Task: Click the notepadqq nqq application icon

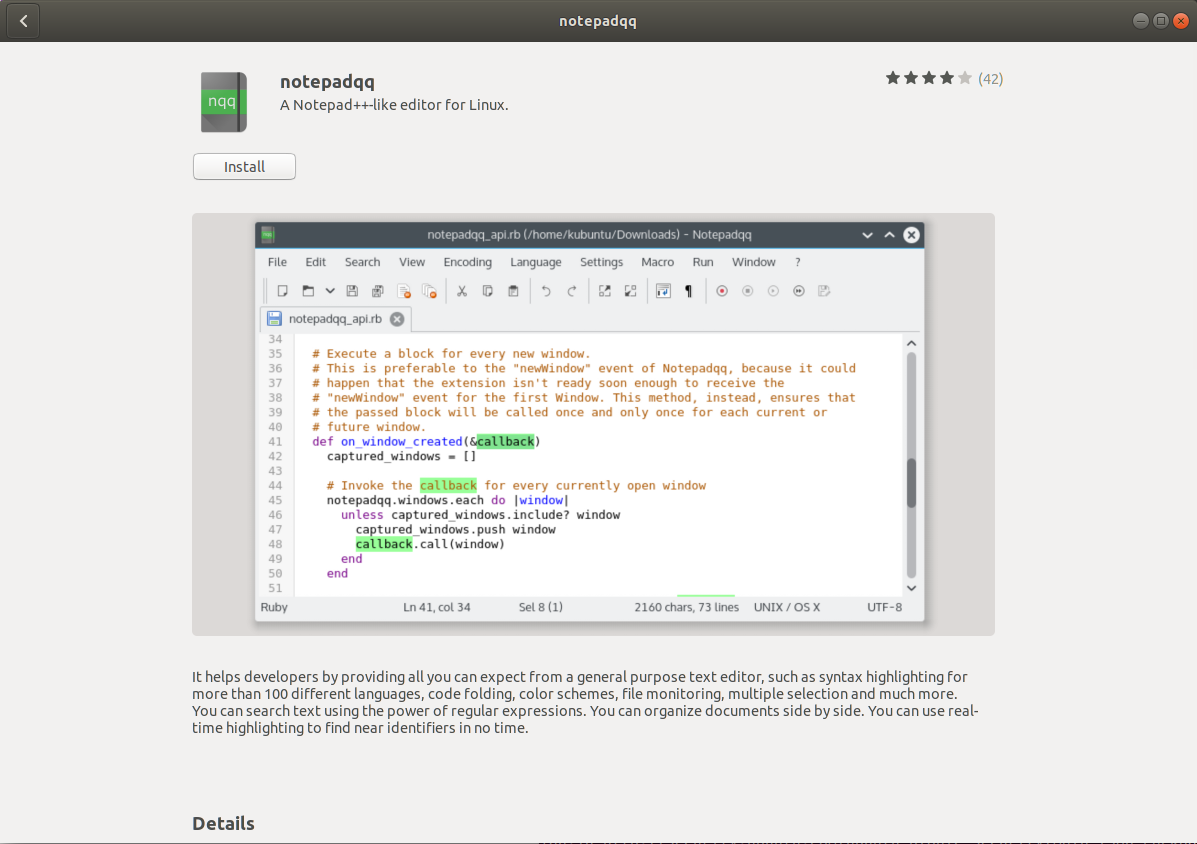Action: (x=224, y=102)
